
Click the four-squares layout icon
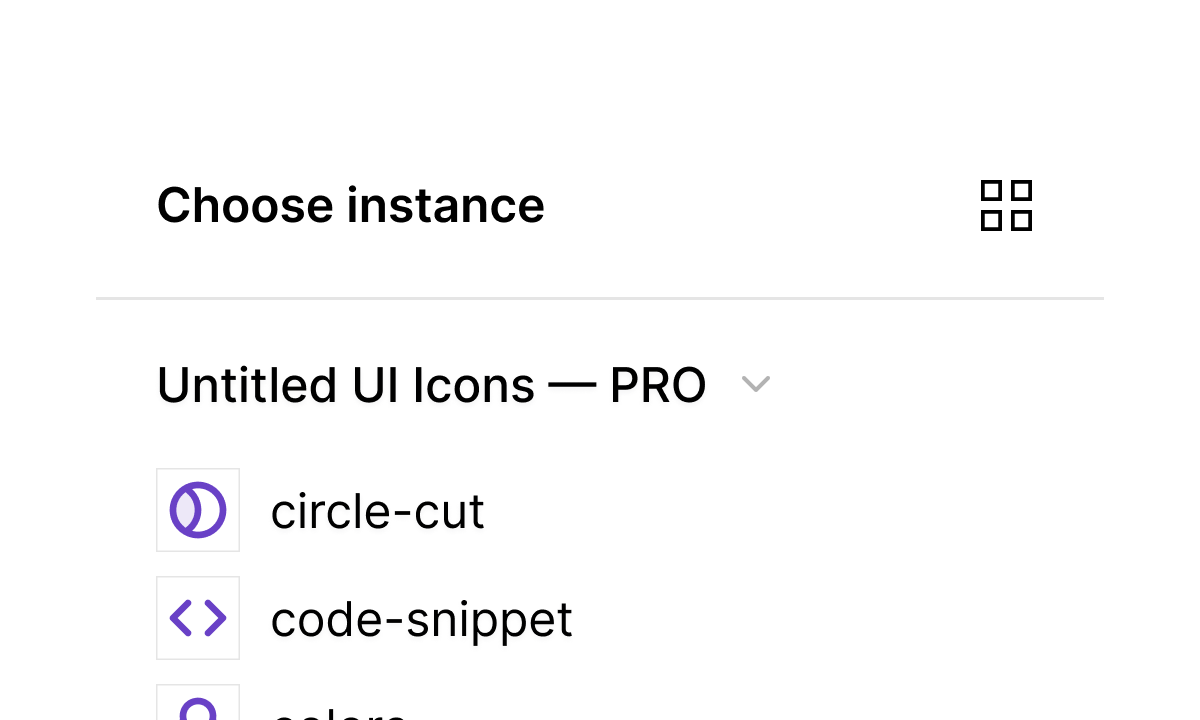click(1006, 205)
